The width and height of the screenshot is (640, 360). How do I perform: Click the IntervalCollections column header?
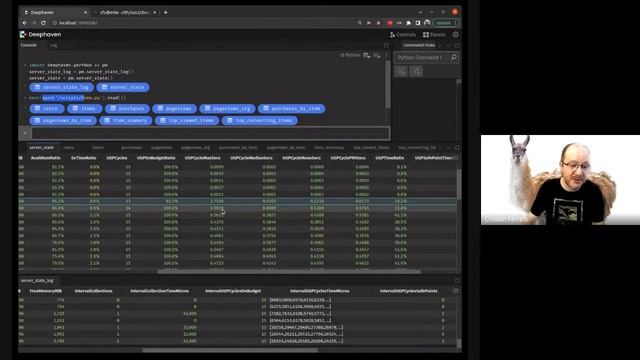pos(93,291)
